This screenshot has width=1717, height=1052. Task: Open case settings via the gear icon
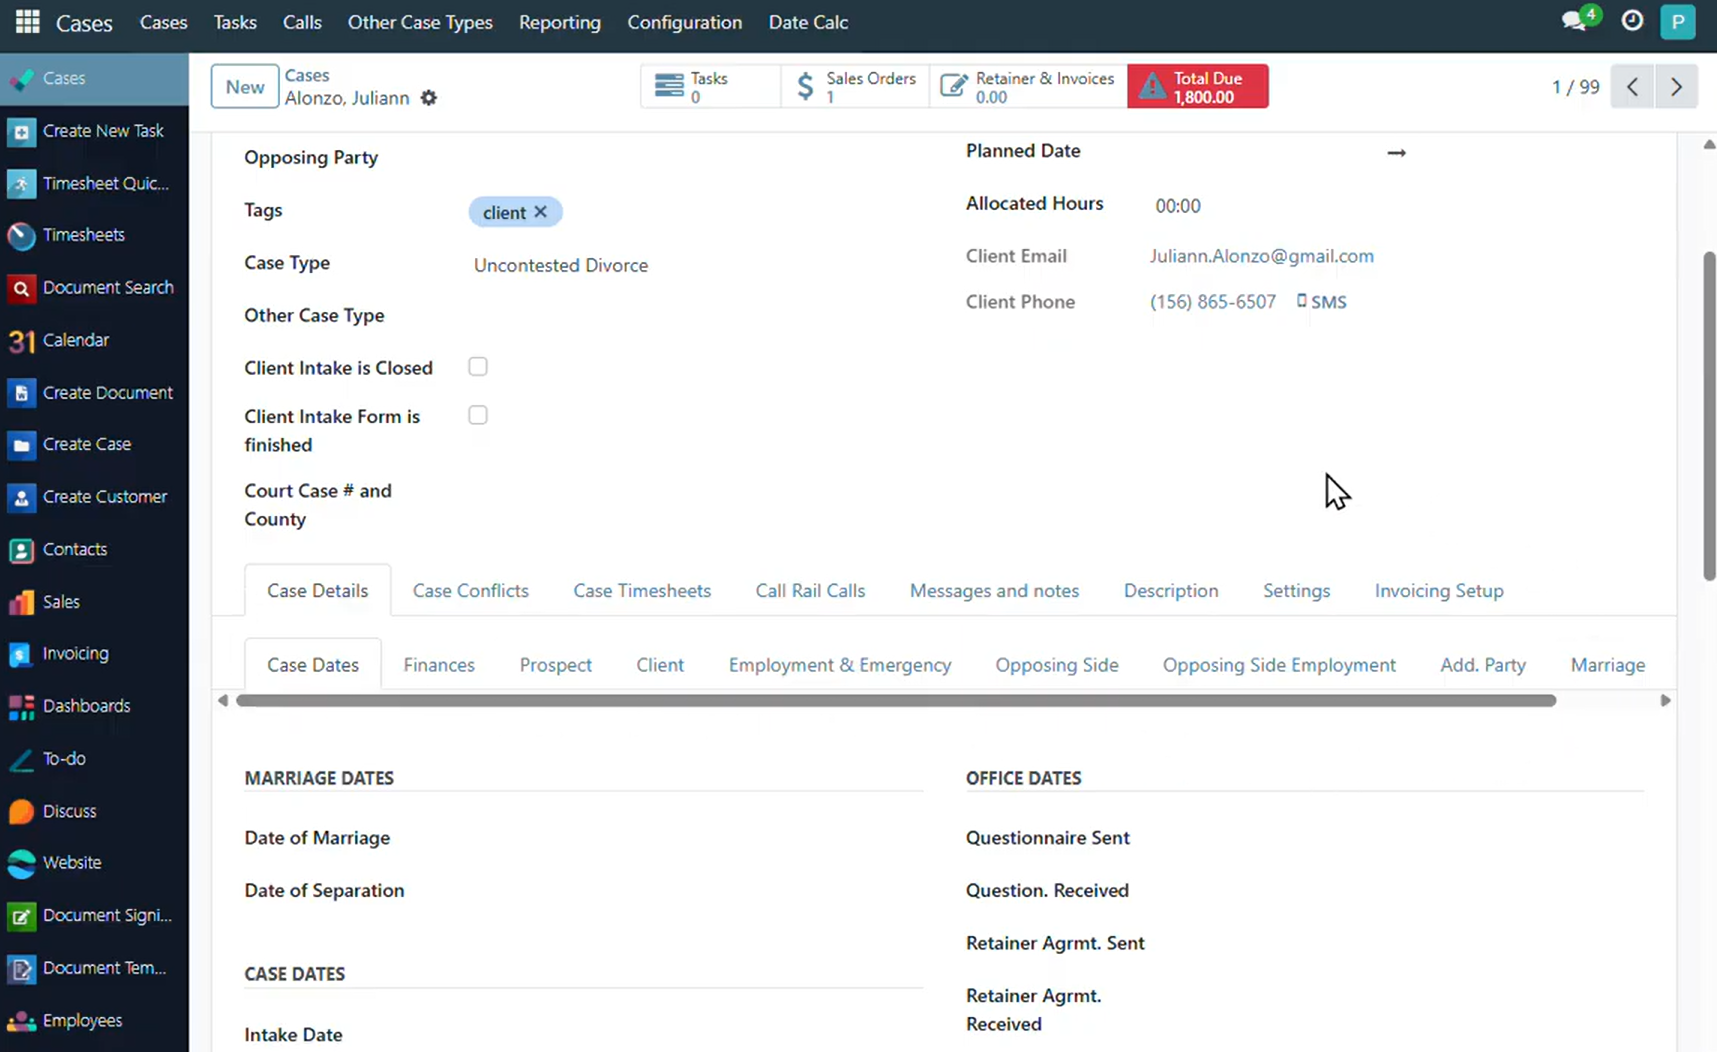(x=429, y=98)
